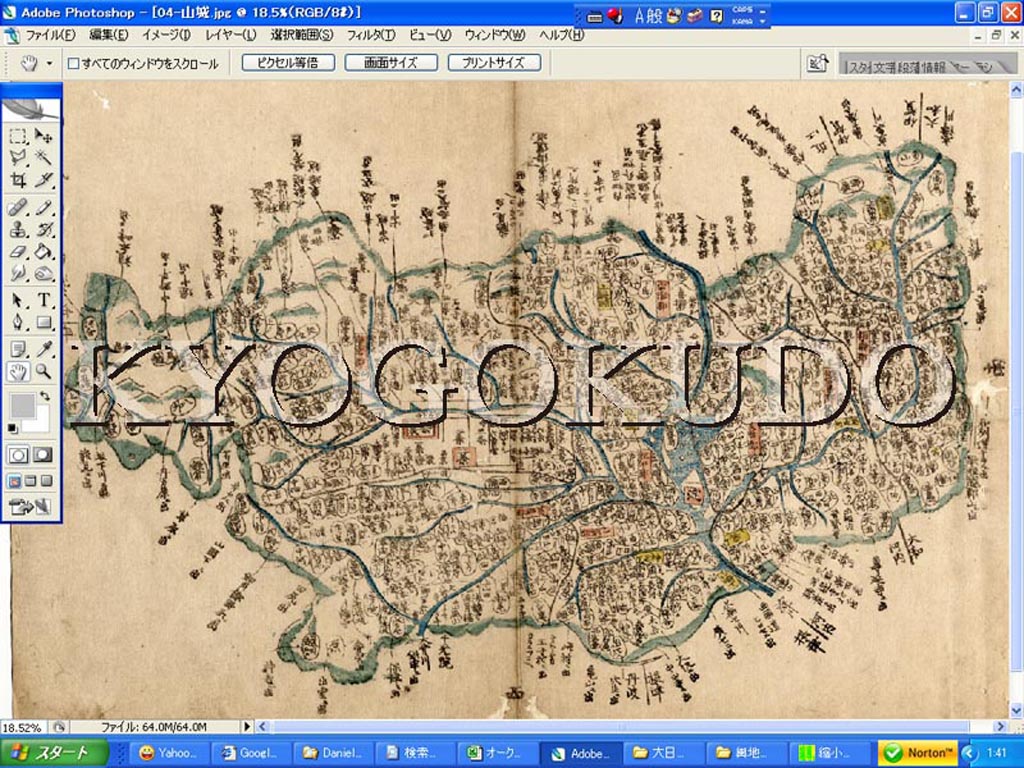Open 選択範囲(S) menu

coord(302,35)
